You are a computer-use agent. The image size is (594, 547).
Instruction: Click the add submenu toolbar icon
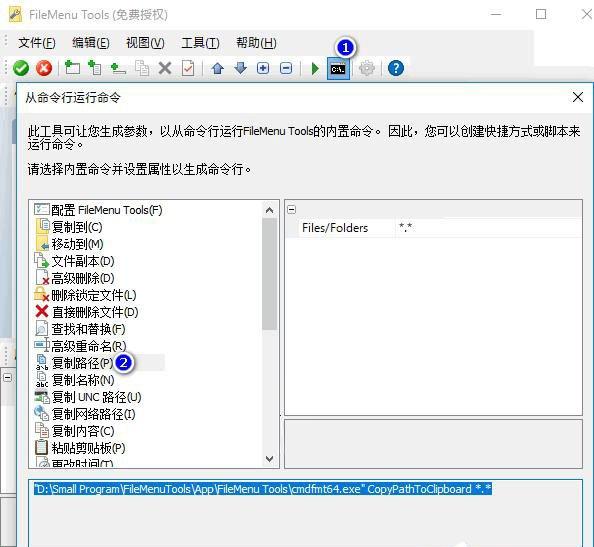pos(95,68)
